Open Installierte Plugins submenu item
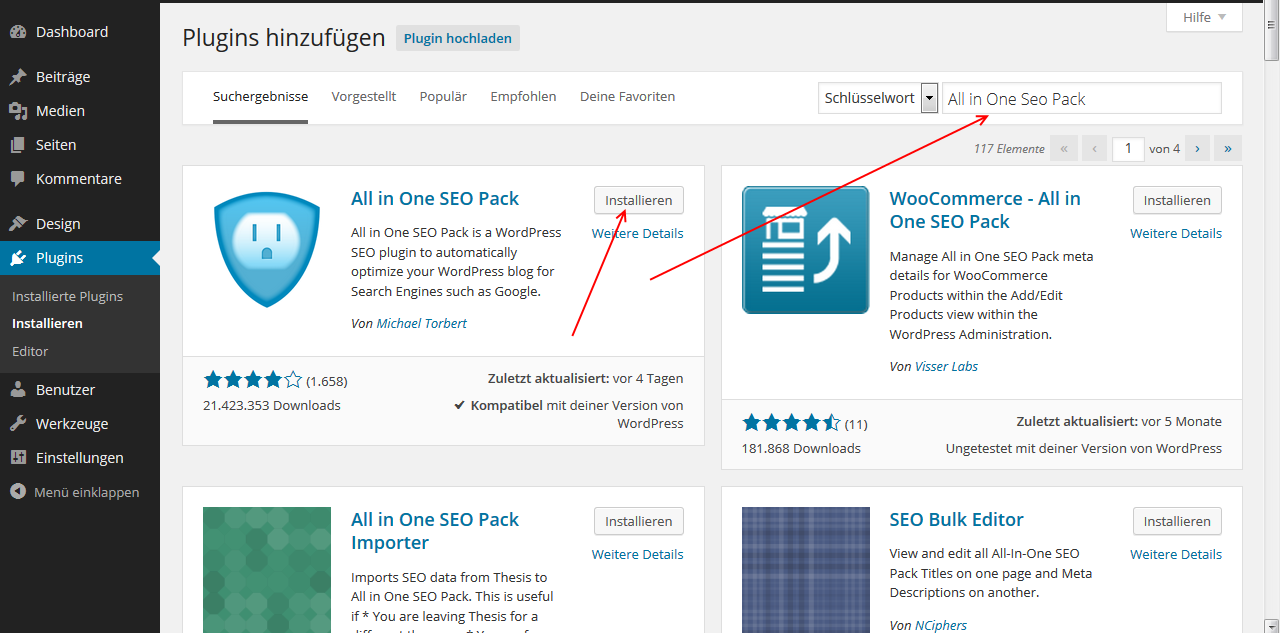1280x633 pixels. click(67, 296)
